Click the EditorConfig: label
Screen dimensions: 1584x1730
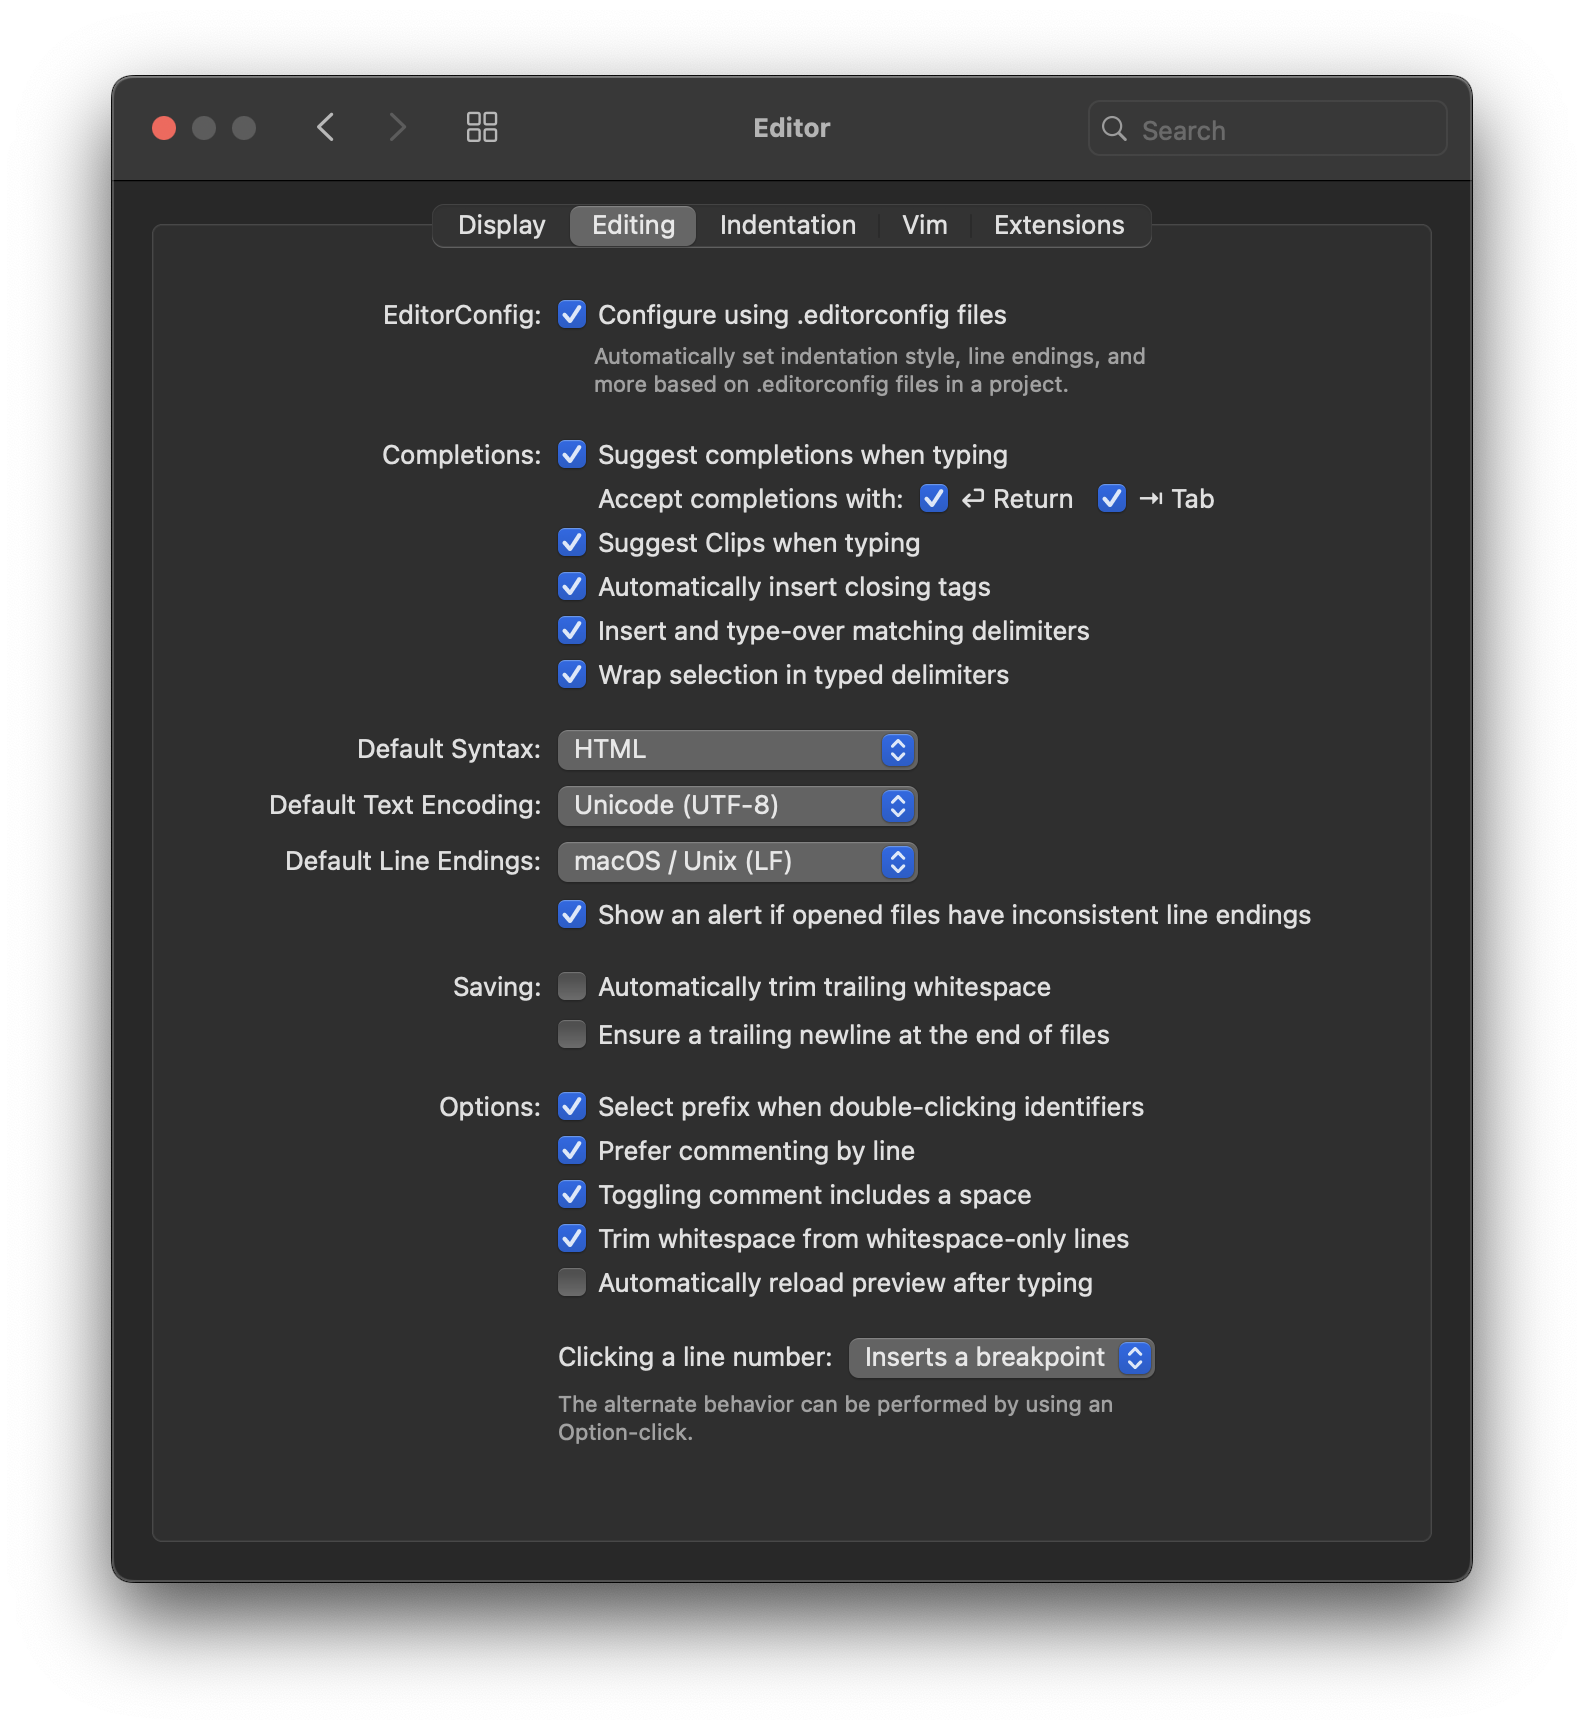(462, 315)
